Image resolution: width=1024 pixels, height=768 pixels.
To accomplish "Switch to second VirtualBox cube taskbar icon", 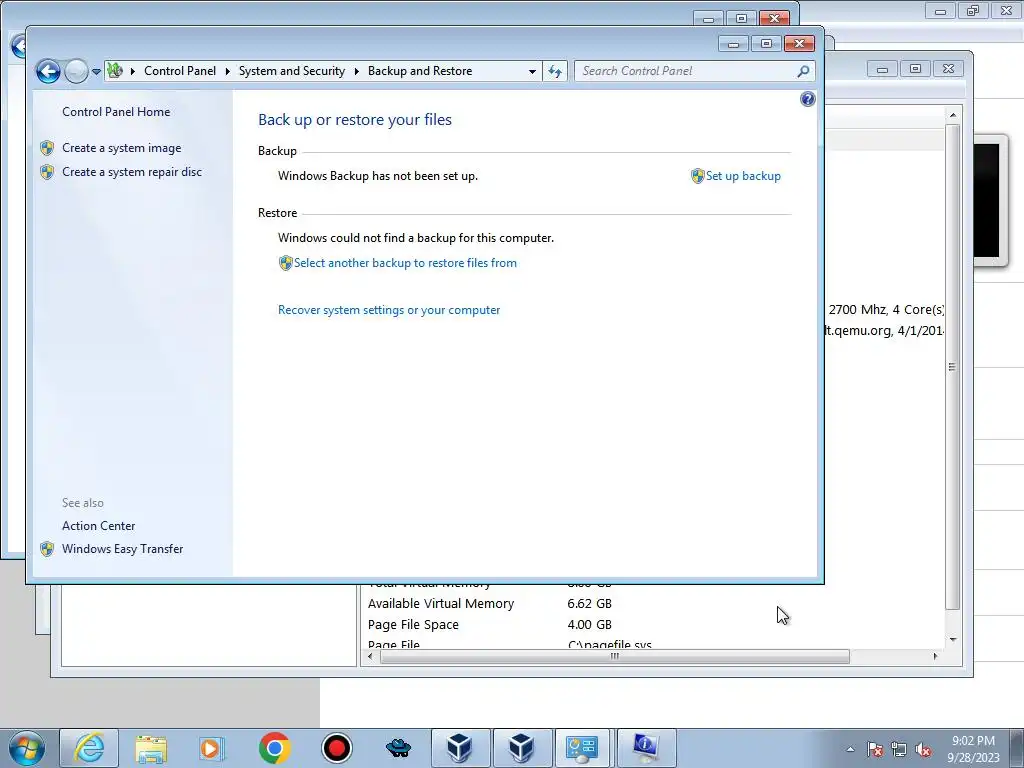I will click(x=522, y=748).
